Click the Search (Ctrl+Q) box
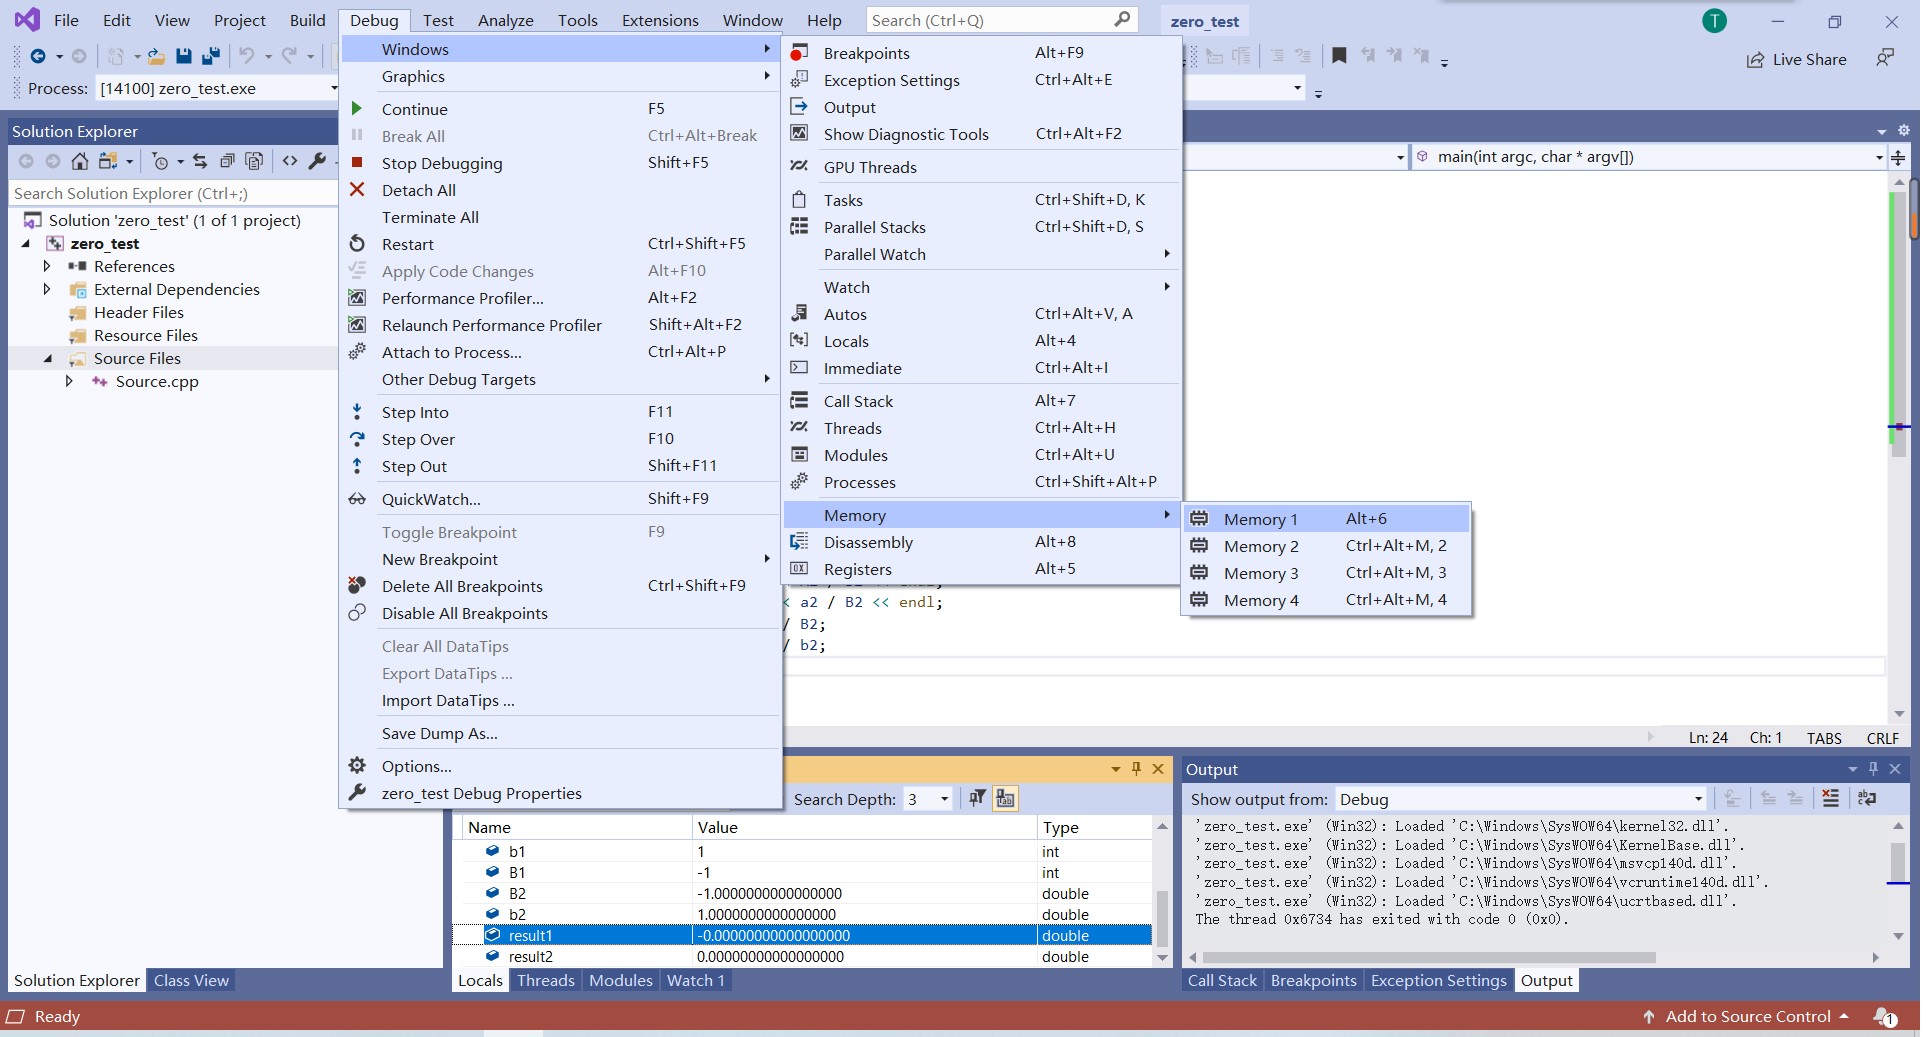The height and width of the screenshot is (1037, 1928). 1001,20
